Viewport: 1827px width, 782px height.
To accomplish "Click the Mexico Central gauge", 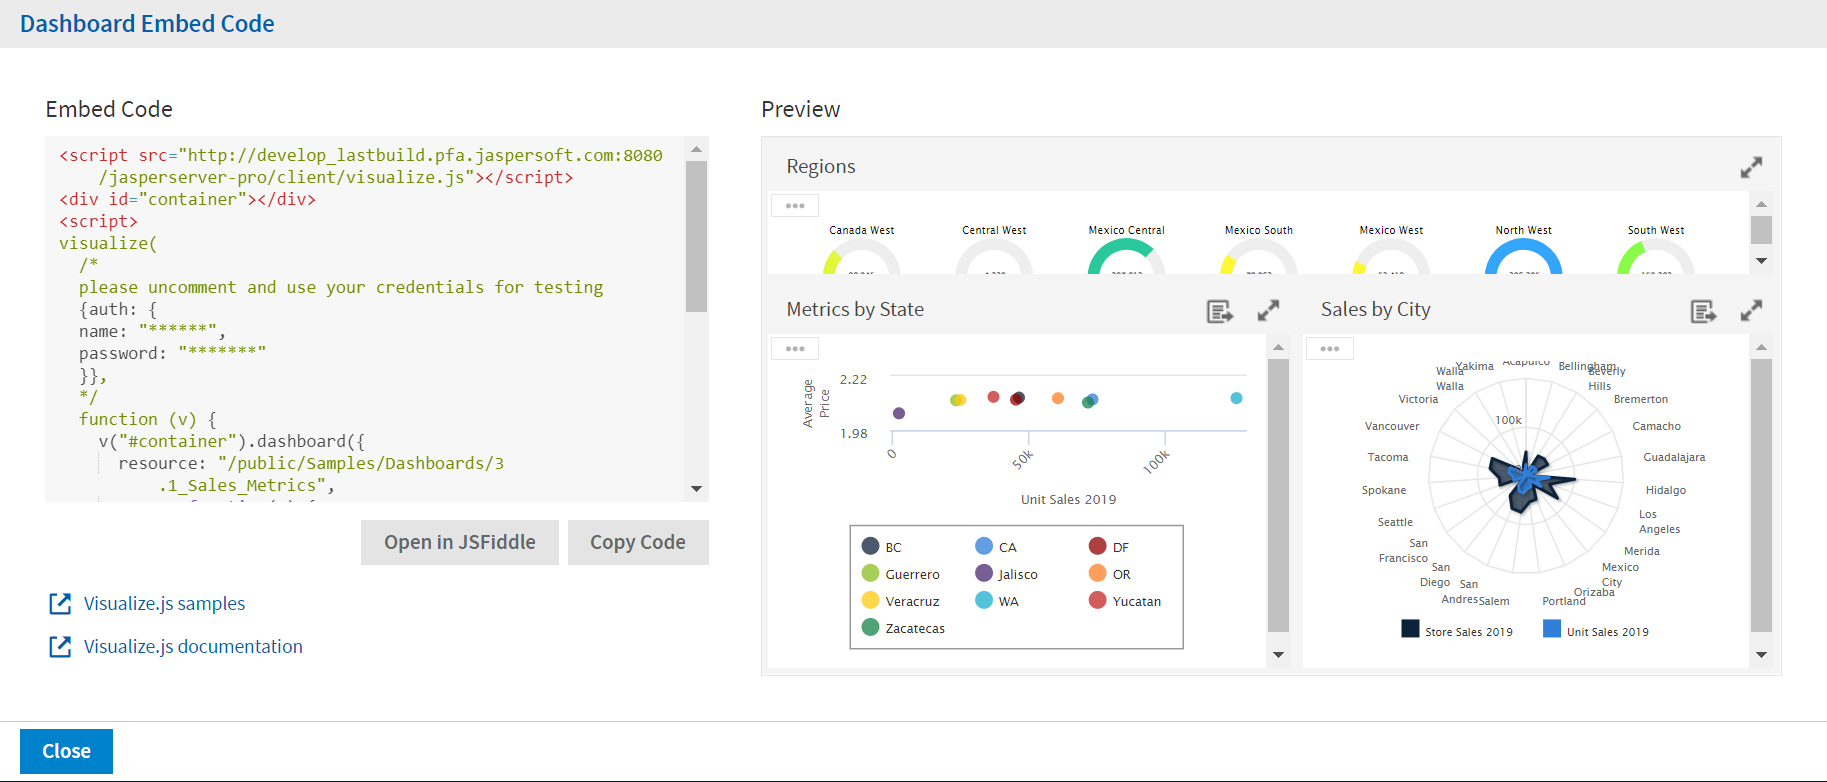I will click(1126, 256).
